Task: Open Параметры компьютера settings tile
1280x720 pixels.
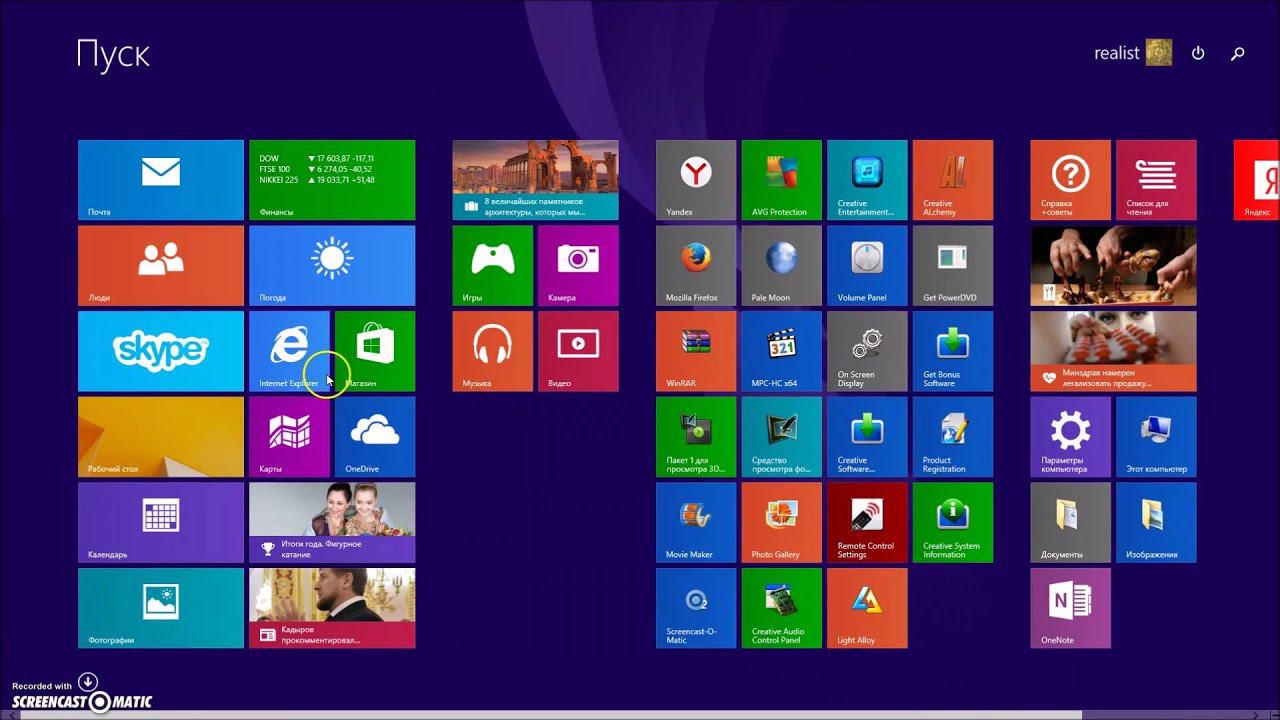Action: click(x=1070, y=437)
